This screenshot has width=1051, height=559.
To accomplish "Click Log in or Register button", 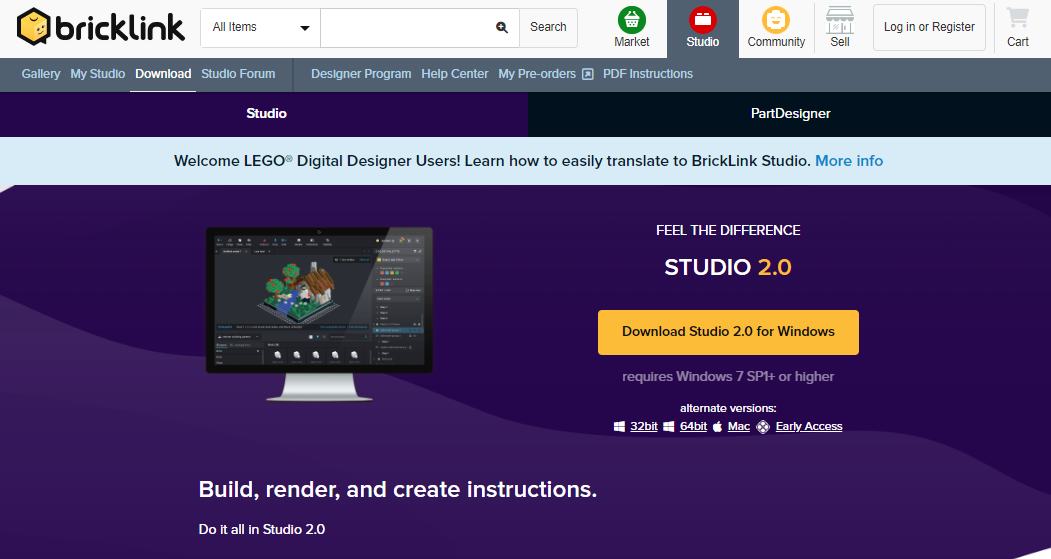I will (x=929, y=27).
